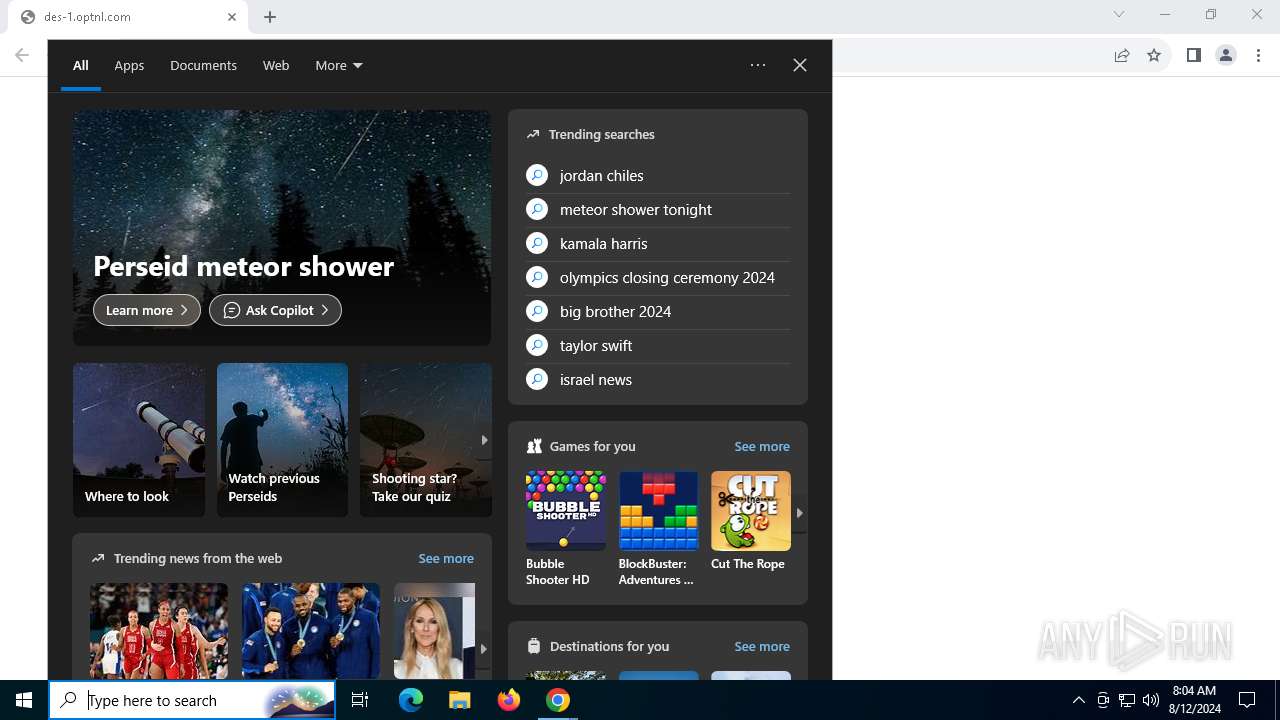The image size is (1280, 720).
Task: Open notification center icon
Action: (x=1247, y=700)
